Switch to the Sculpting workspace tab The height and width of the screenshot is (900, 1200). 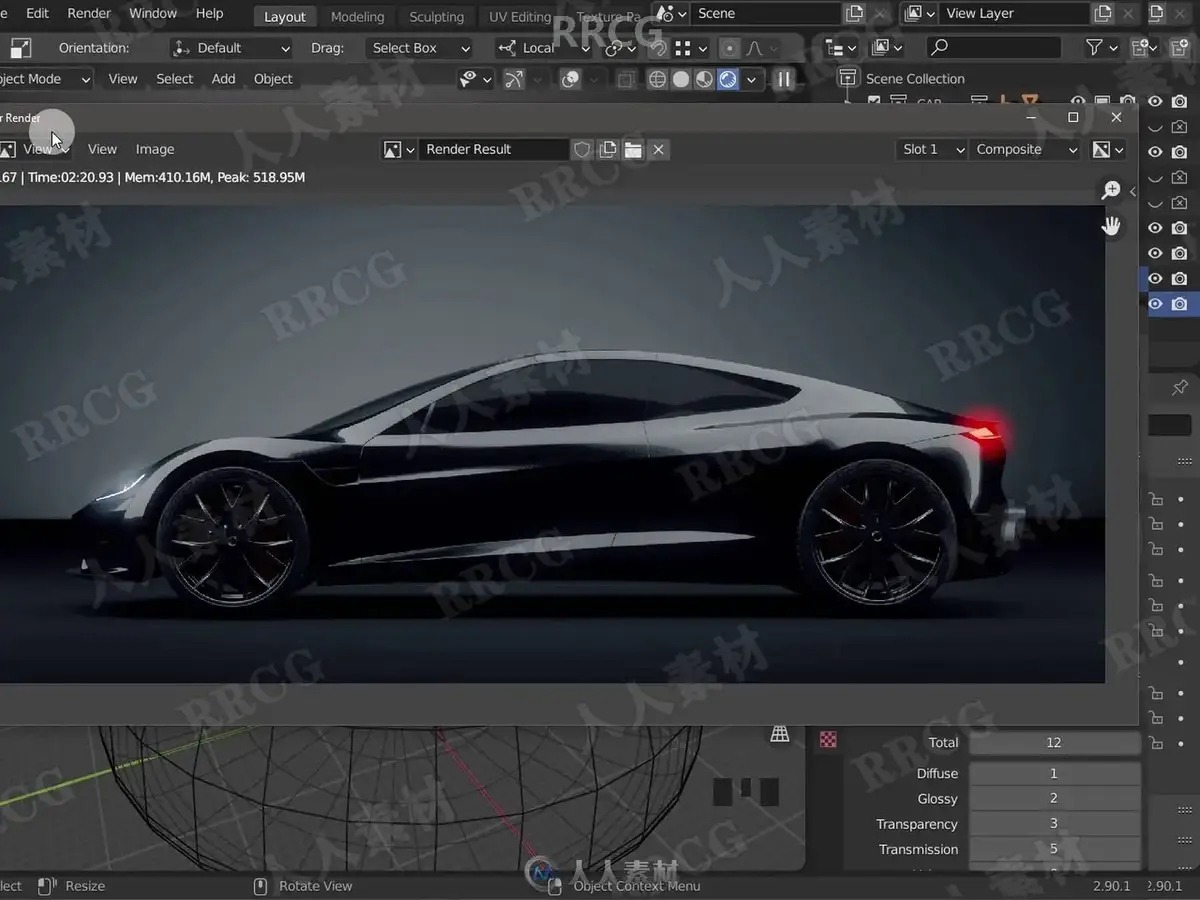point(436,16)
